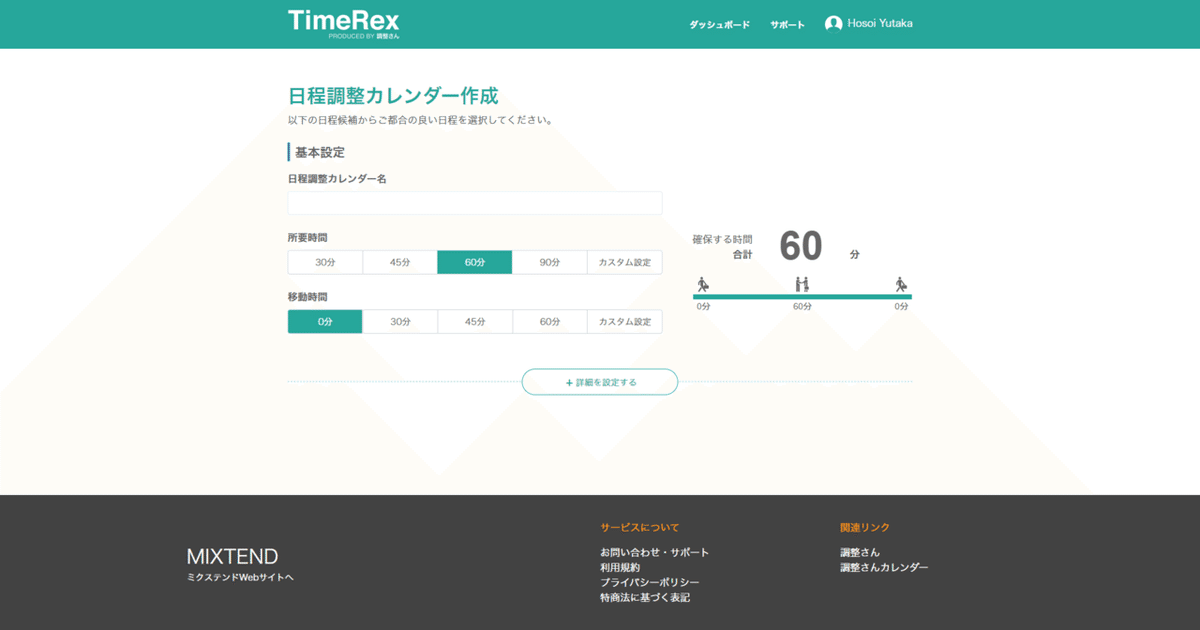Click the TimeRex logo
Image resolution: width=1200 pixels, height=630 pixels.
[x=344, y=23]
